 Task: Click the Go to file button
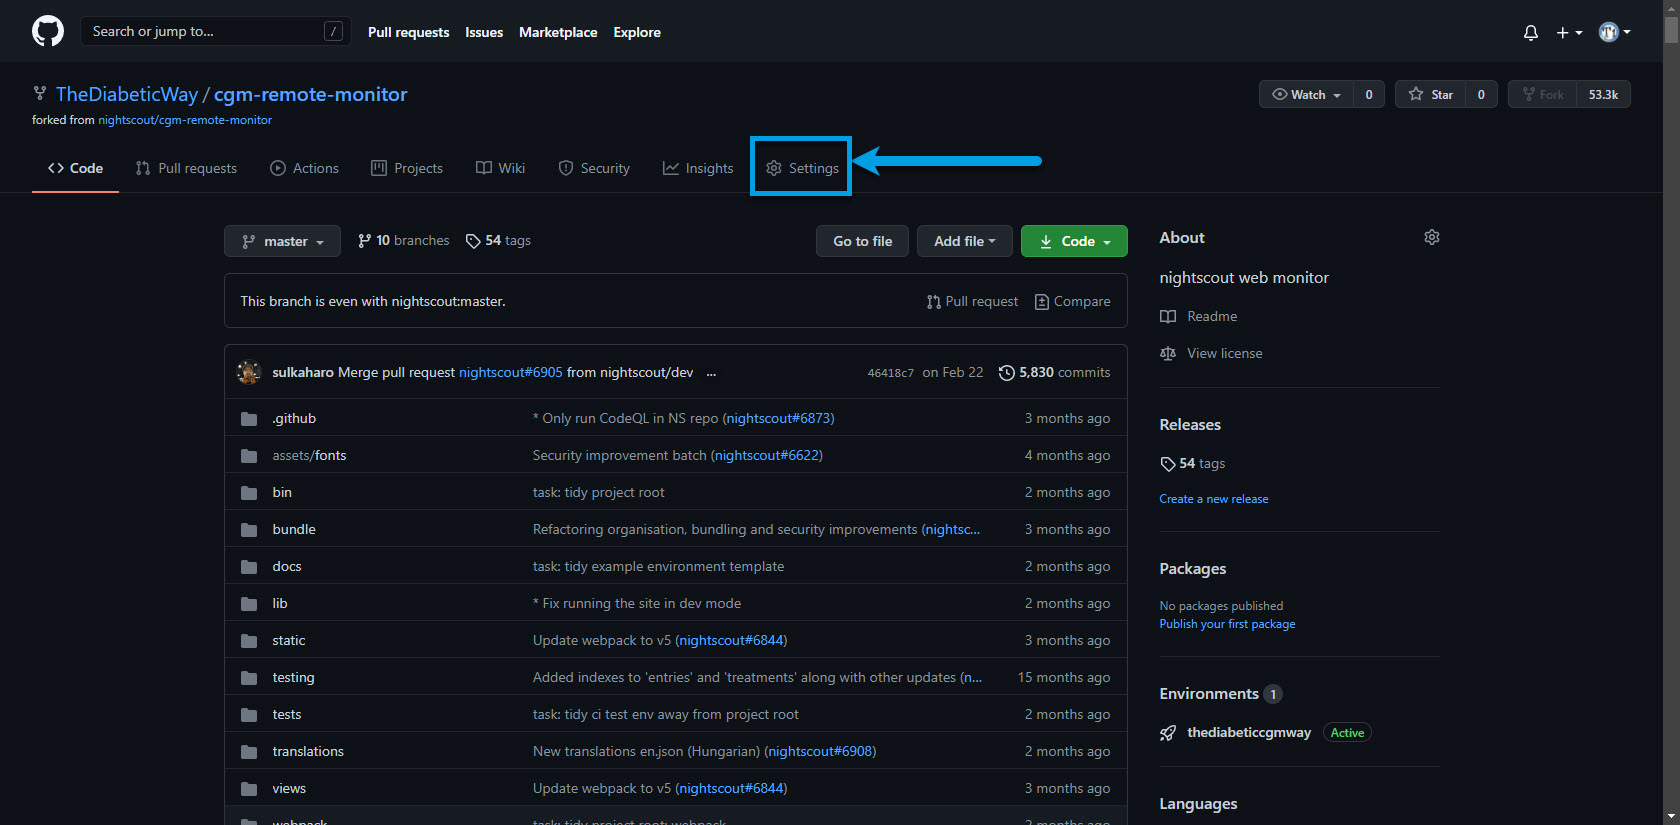(x=862, y=241)
